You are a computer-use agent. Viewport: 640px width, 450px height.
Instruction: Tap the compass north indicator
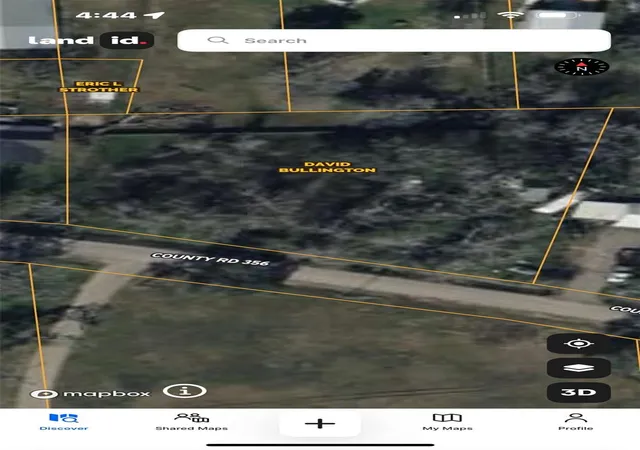coord(582,67)
